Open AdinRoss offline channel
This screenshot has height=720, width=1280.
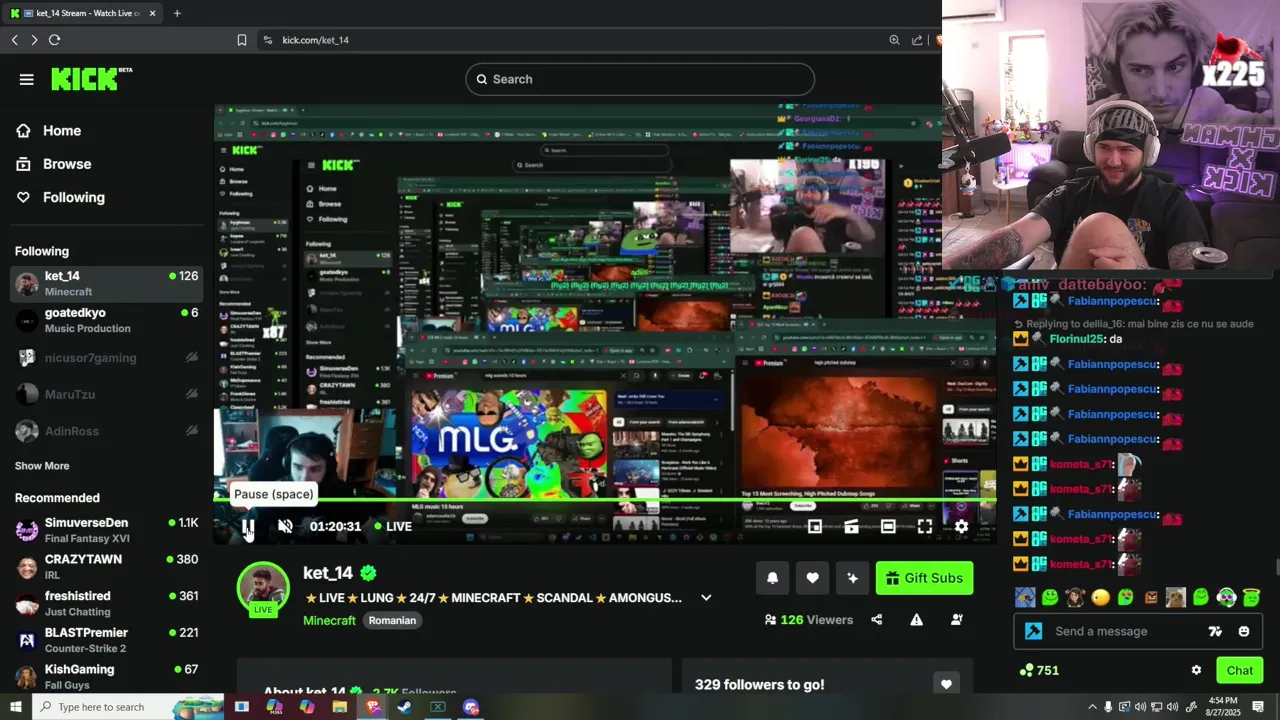point(107,431)
